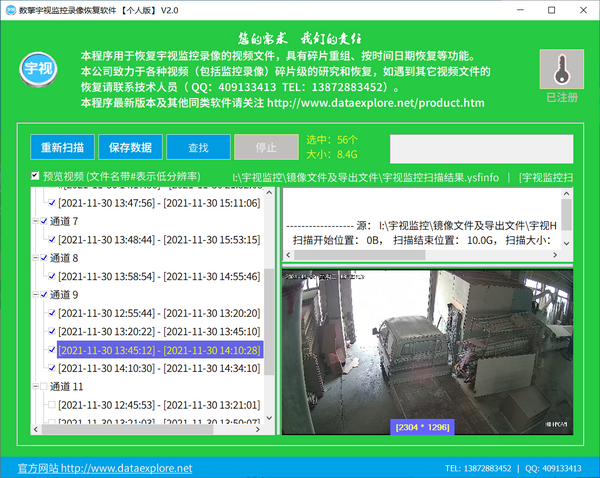The image size is (600, 478).
Task: Click the key registration icon
Action: [561, 71]
